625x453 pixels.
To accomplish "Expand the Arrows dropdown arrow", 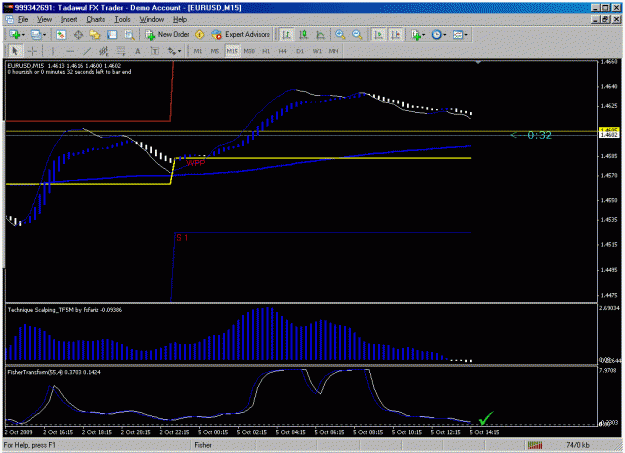I will pyautogui.click(x=179, y=51).
